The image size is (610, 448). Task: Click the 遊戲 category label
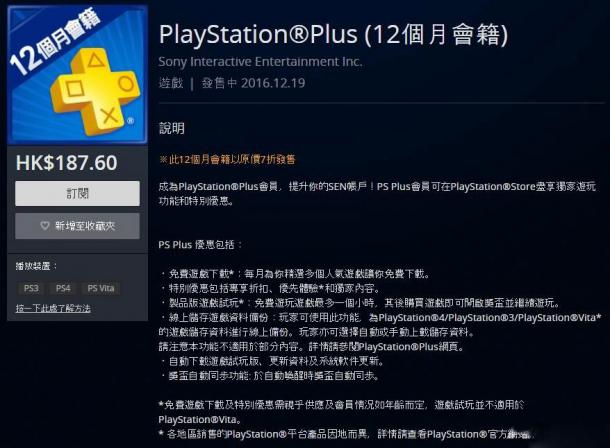(x=171, y=83)
